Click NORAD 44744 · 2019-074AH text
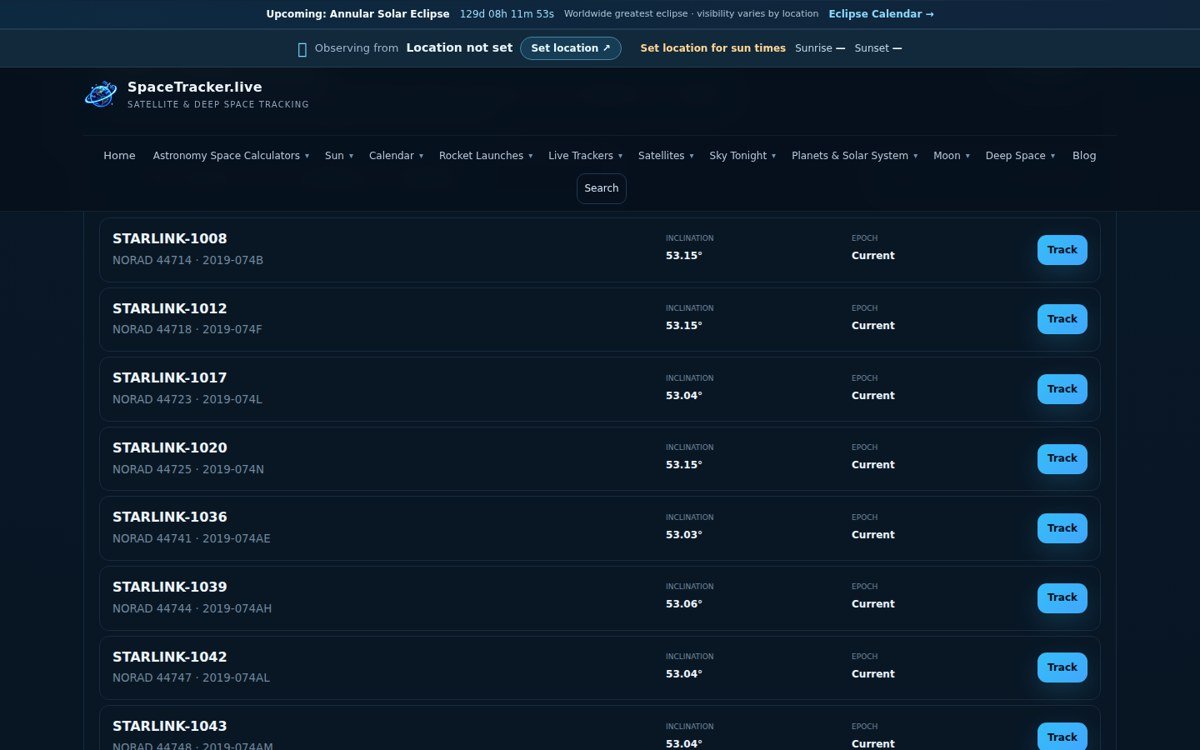1200x750 pixels. pos(192,608)
